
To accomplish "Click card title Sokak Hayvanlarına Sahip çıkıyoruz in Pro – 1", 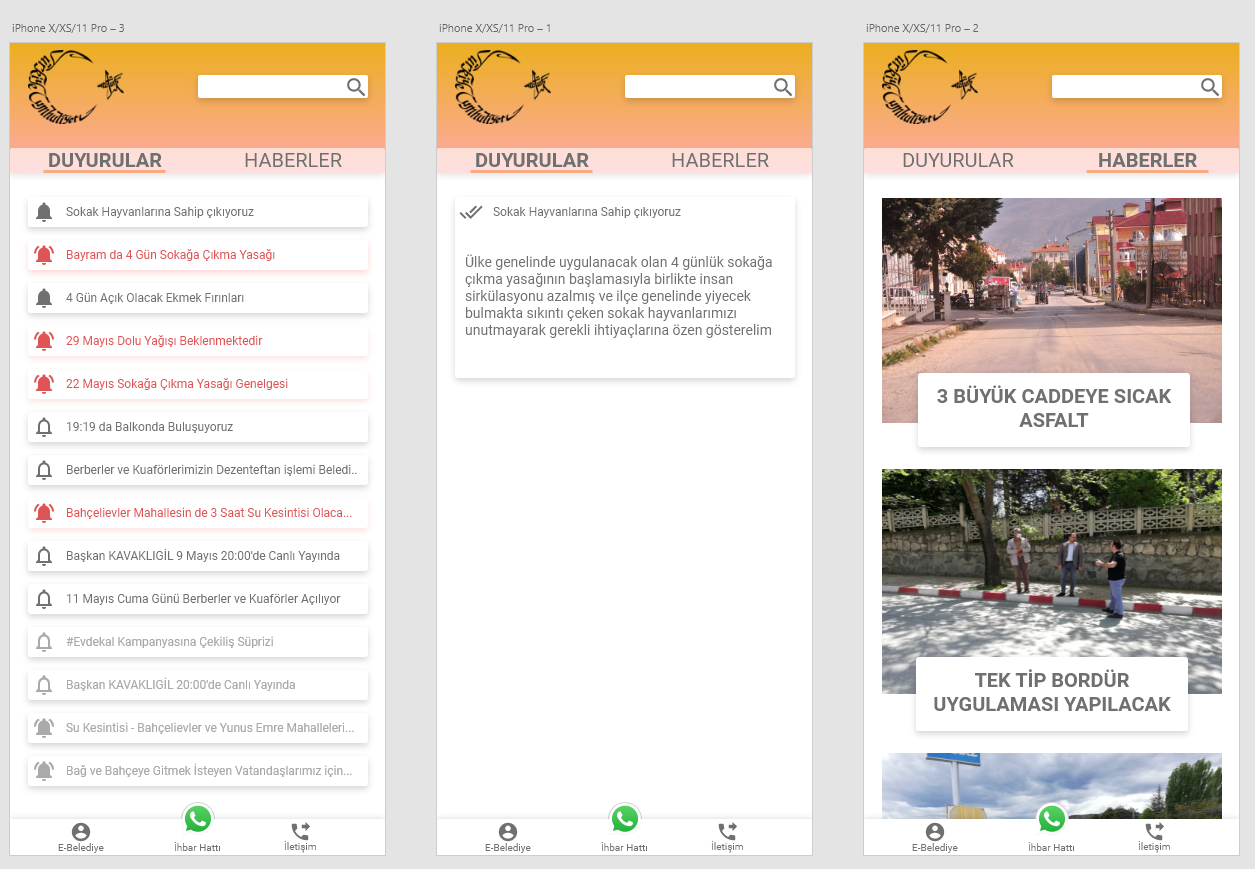I will (x=587, y=212).
